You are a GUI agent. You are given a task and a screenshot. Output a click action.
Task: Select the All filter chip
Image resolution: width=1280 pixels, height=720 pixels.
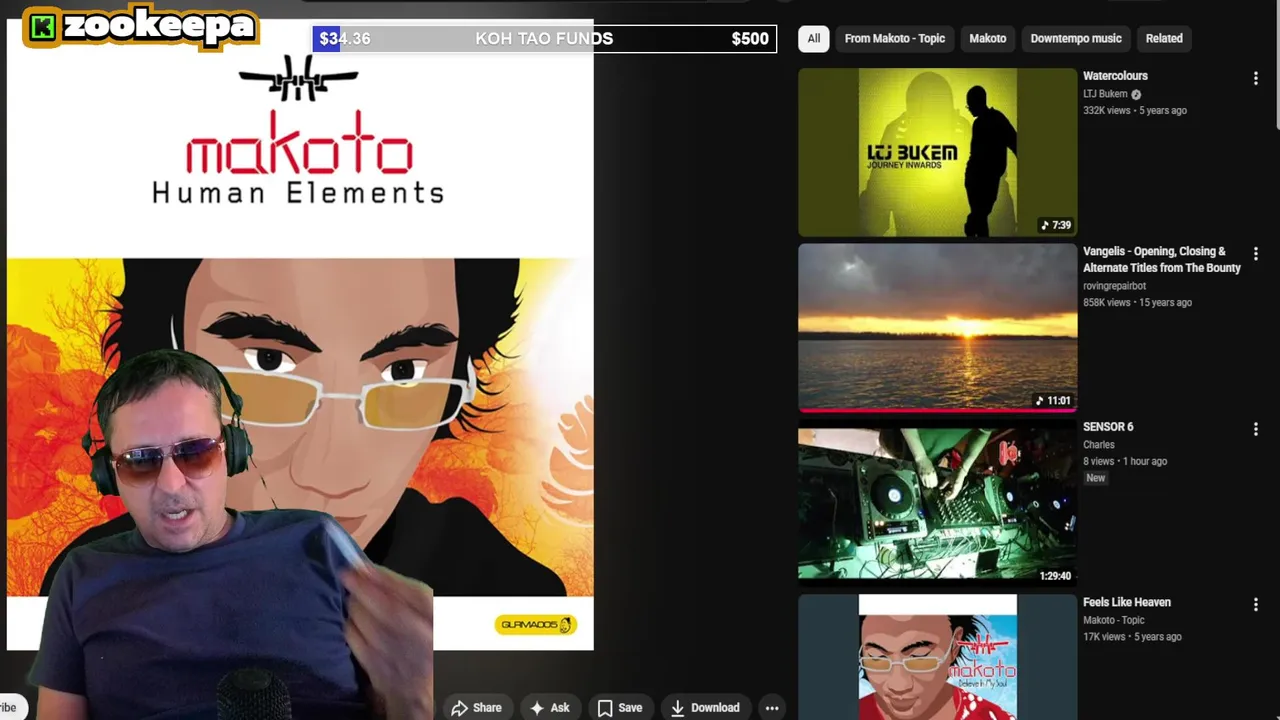coord(814,38)
